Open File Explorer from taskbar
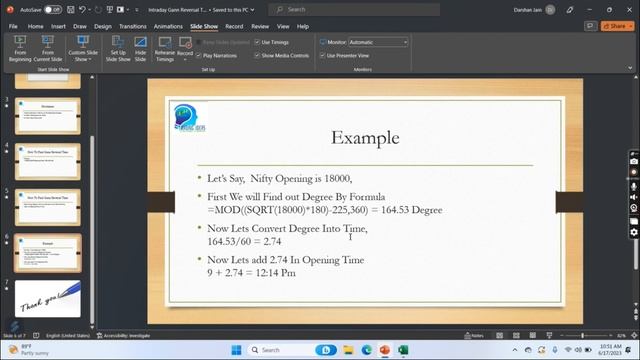Screen dimensions: 640x360 pyautogui.click(x=348, y=350)
